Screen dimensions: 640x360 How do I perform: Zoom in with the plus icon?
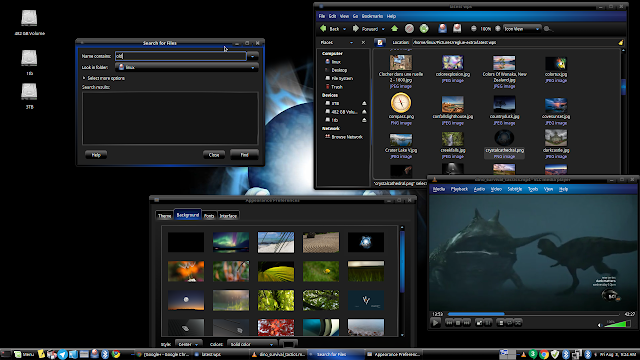(x=498, y=29)
